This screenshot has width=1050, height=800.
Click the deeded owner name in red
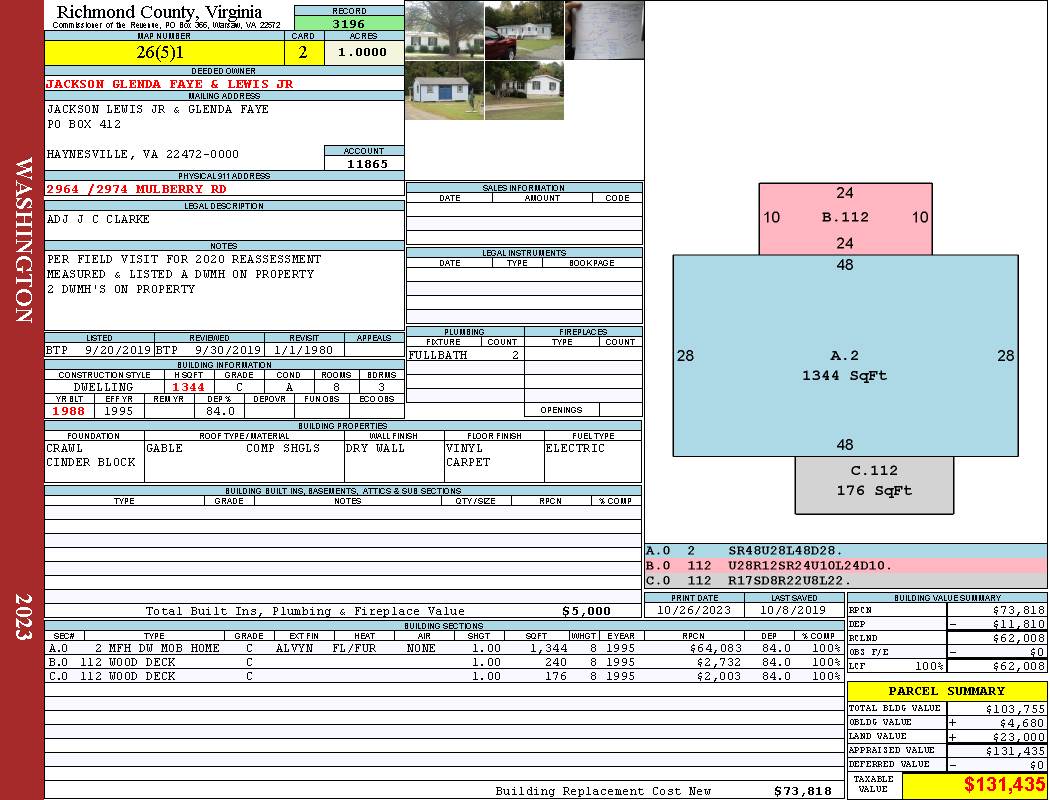(x=170, y=84)
